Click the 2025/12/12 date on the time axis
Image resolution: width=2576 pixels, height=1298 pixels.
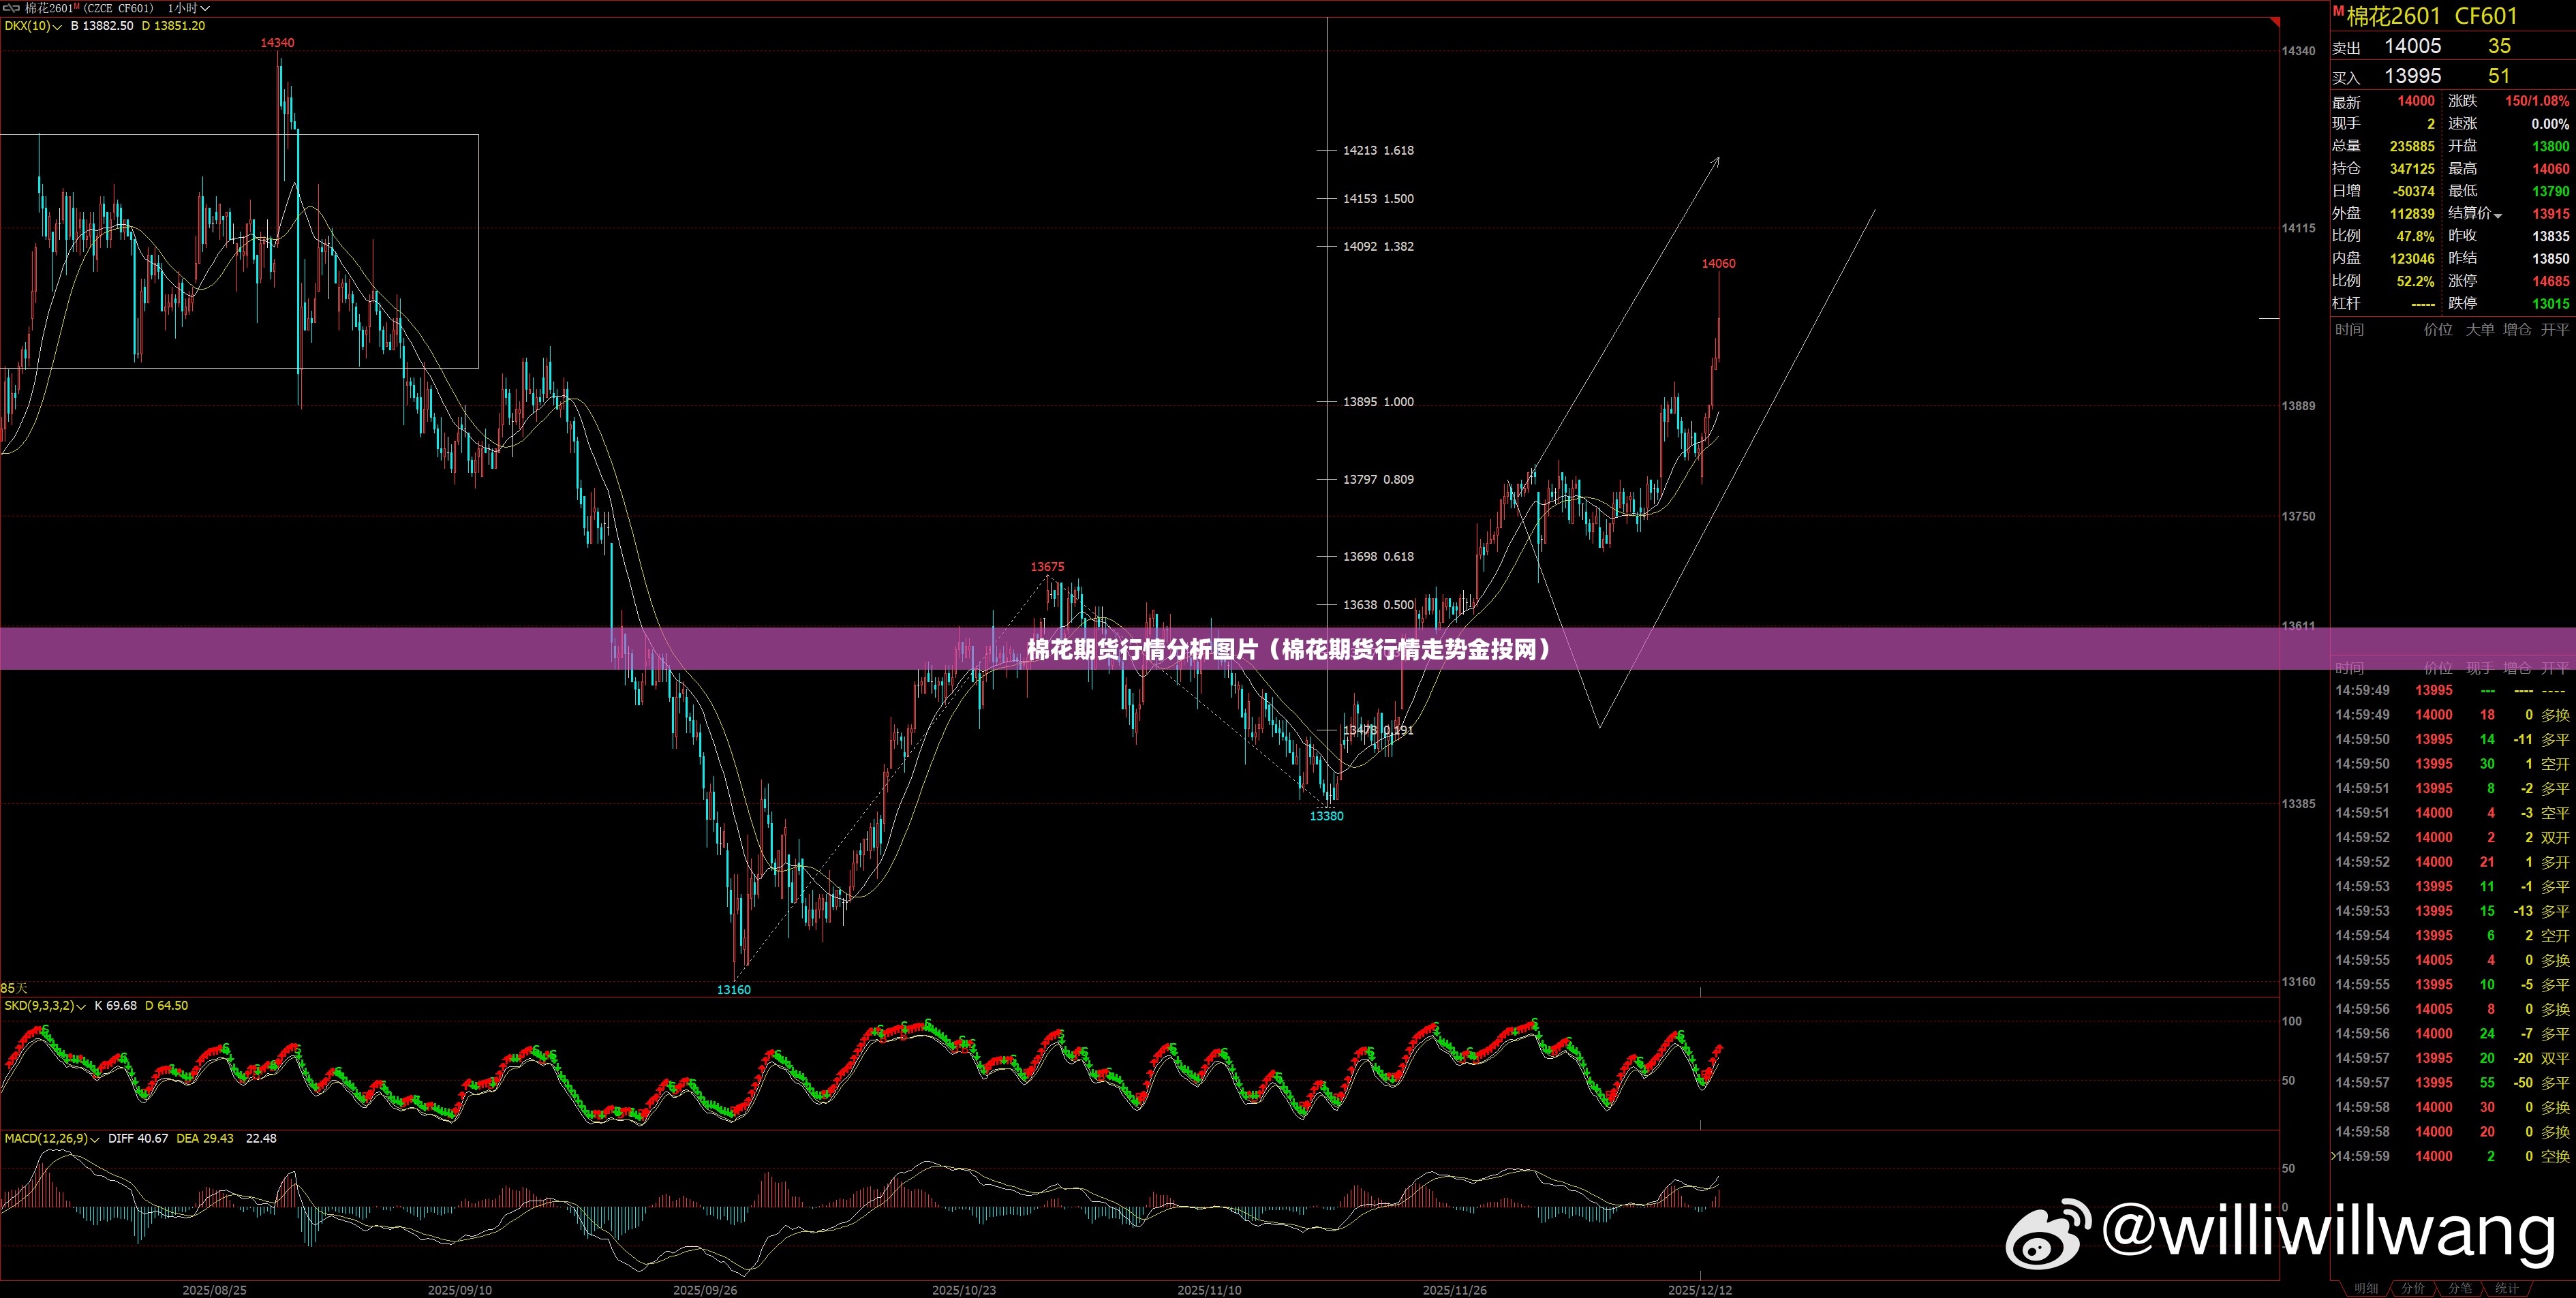pyautogui.click(x=1700, y=1290)
